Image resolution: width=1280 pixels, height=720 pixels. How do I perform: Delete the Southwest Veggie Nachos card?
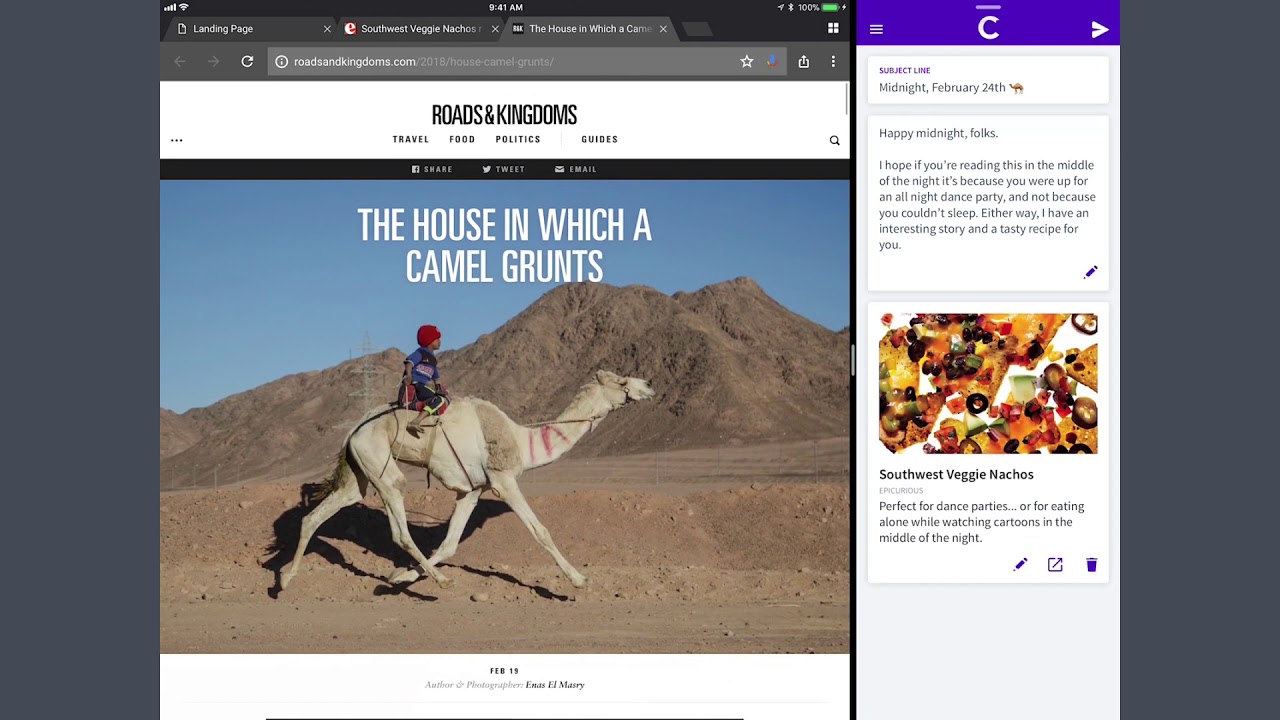pos(1091,565)
